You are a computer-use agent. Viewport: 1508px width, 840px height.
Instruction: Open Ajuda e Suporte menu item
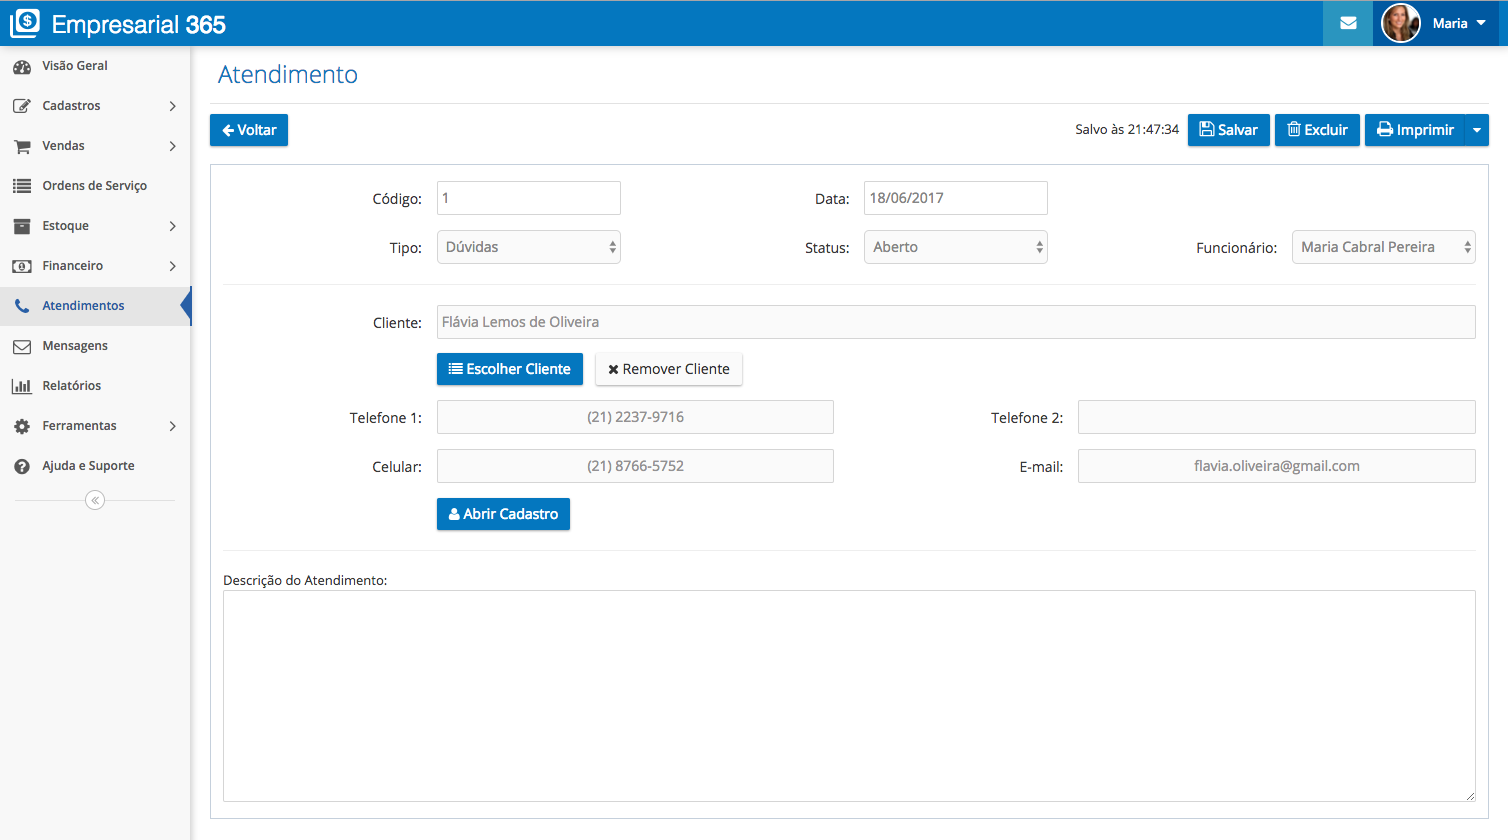[x=95, y=466]
